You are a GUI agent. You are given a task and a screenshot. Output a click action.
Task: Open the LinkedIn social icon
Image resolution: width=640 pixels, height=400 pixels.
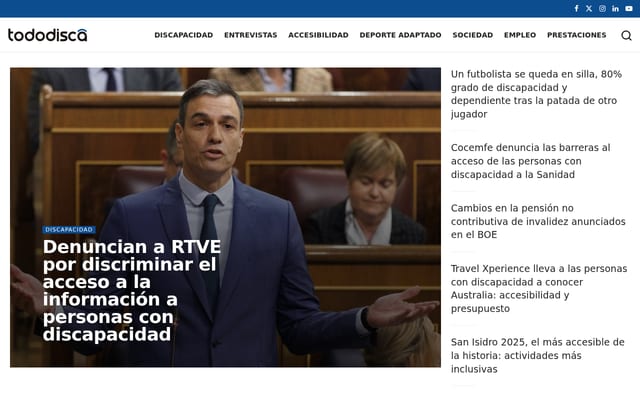[x=616, y=9]
